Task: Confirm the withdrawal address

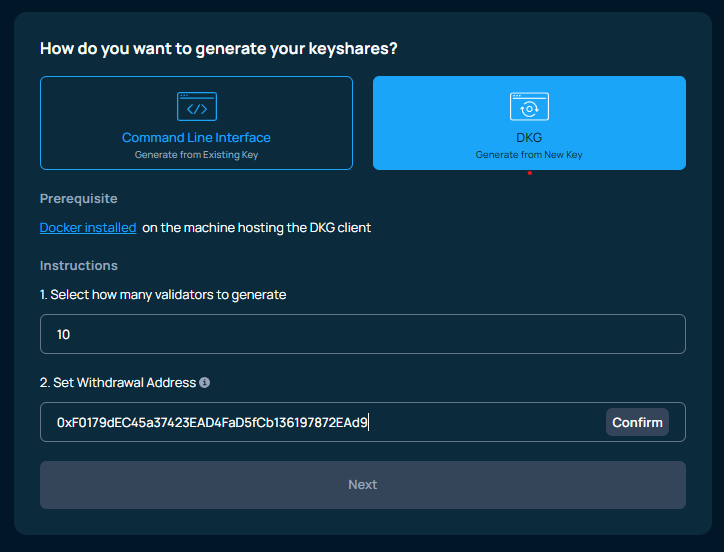Action: tap(637, 422)
